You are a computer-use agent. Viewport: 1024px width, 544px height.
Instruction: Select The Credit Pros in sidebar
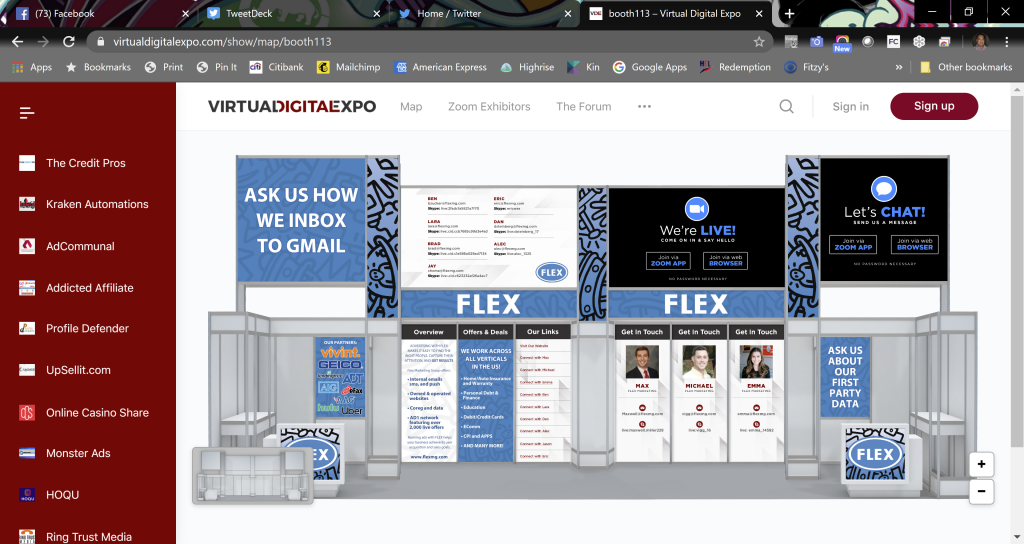(x=88, y=163)
